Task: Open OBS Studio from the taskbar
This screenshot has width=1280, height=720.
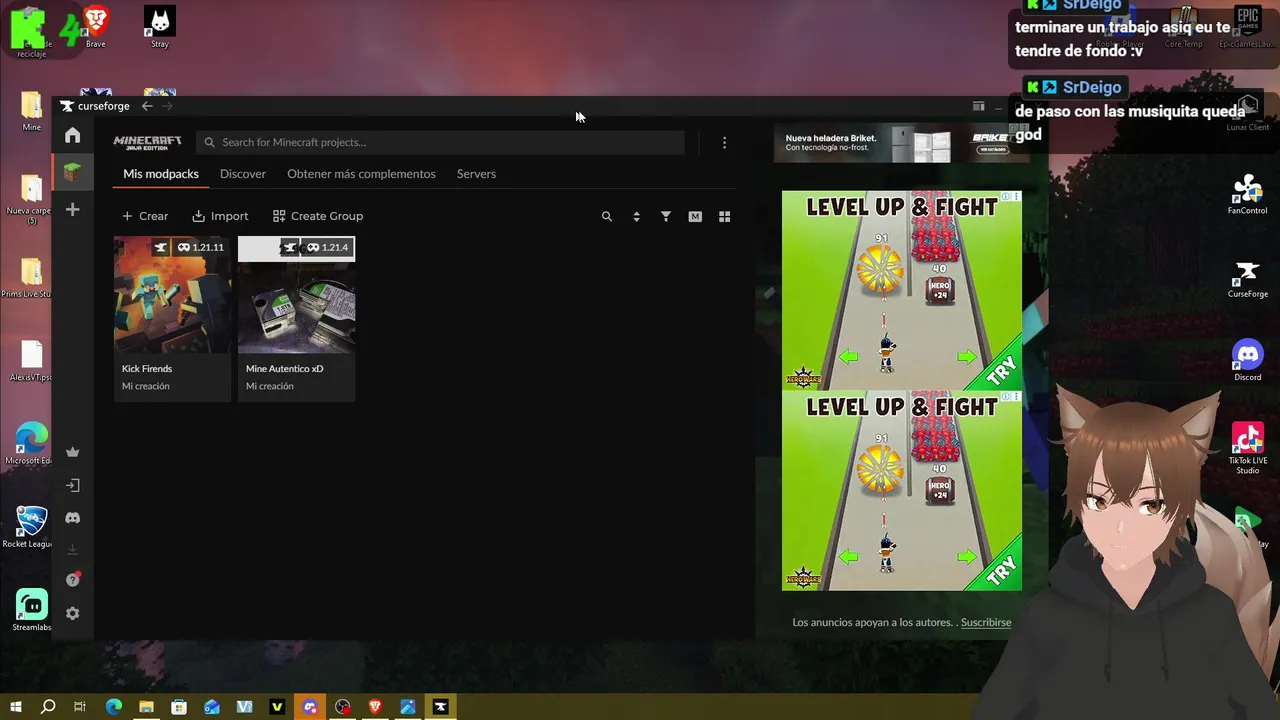Action: pyautogui.click(x=343, y=707)
